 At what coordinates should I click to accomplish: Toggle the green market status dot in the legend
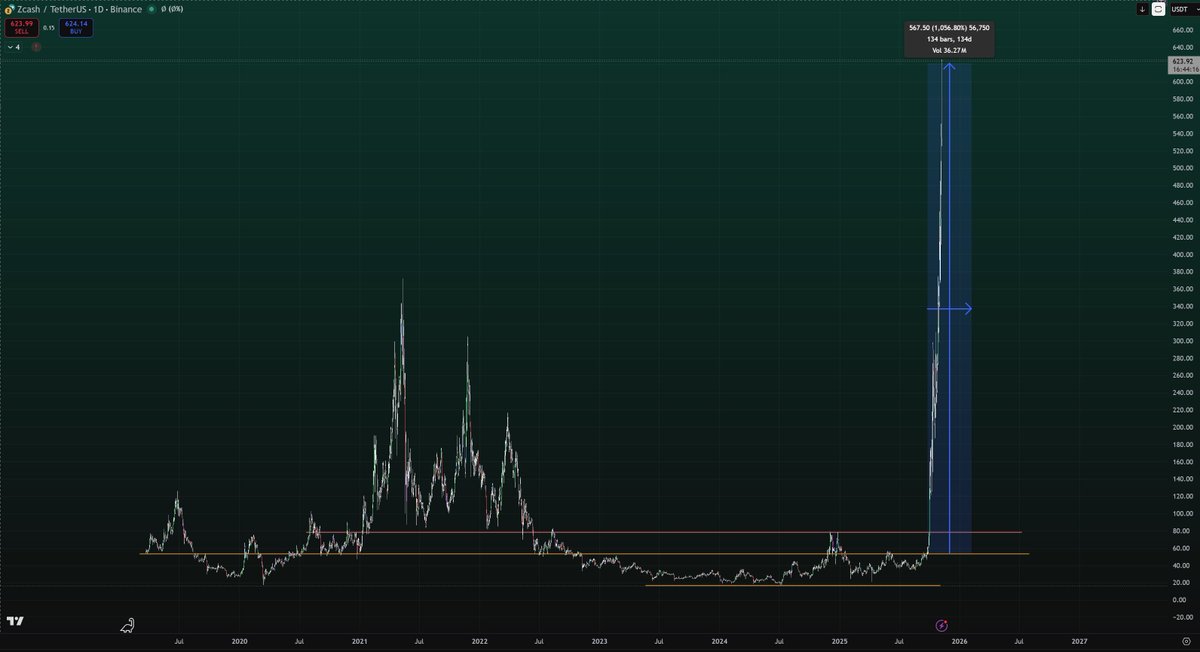[152, 9]
